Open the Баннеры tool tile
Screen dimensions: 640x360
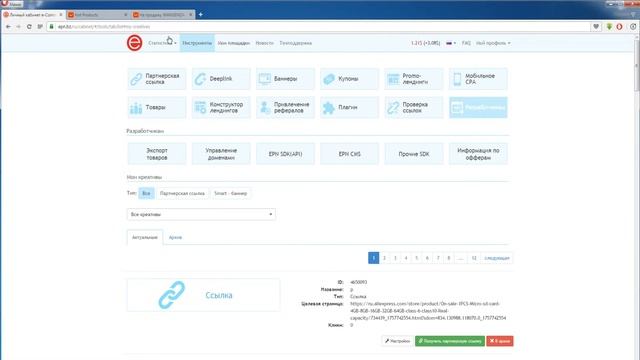point(285,79)
